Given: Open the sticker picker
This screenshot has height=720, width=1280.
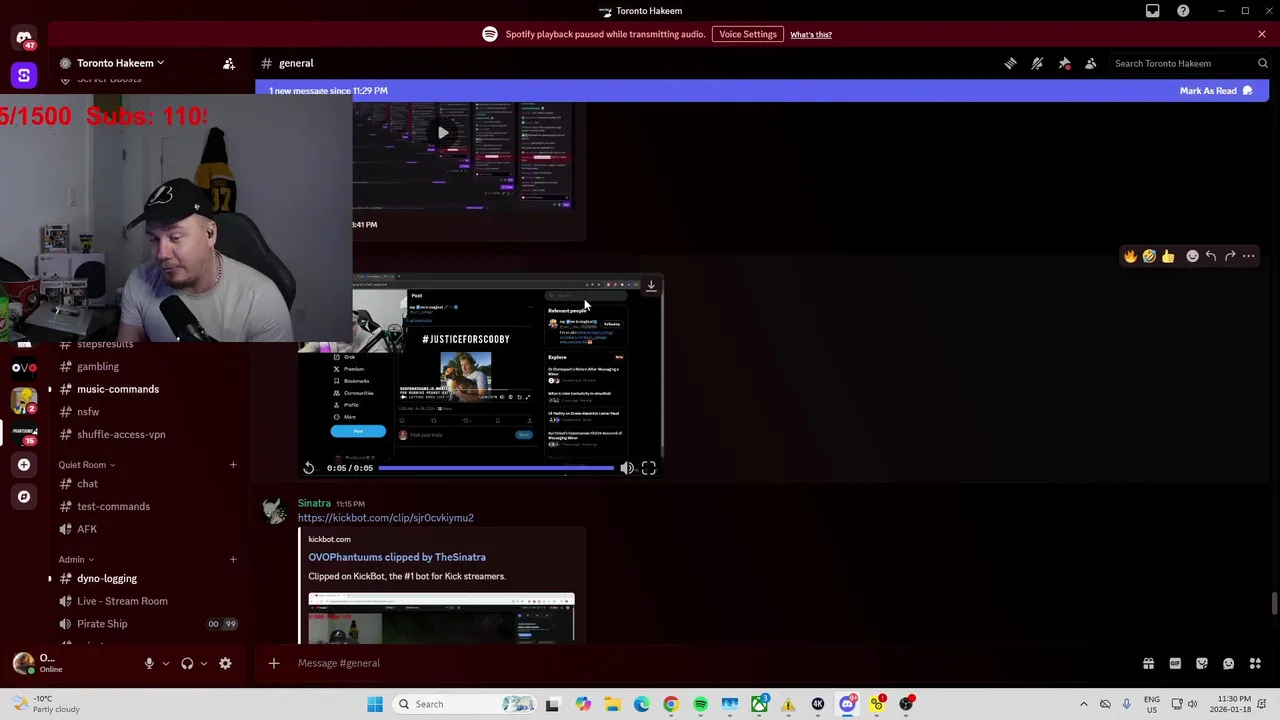Looking at the screenshot, I should point(1202,663).
